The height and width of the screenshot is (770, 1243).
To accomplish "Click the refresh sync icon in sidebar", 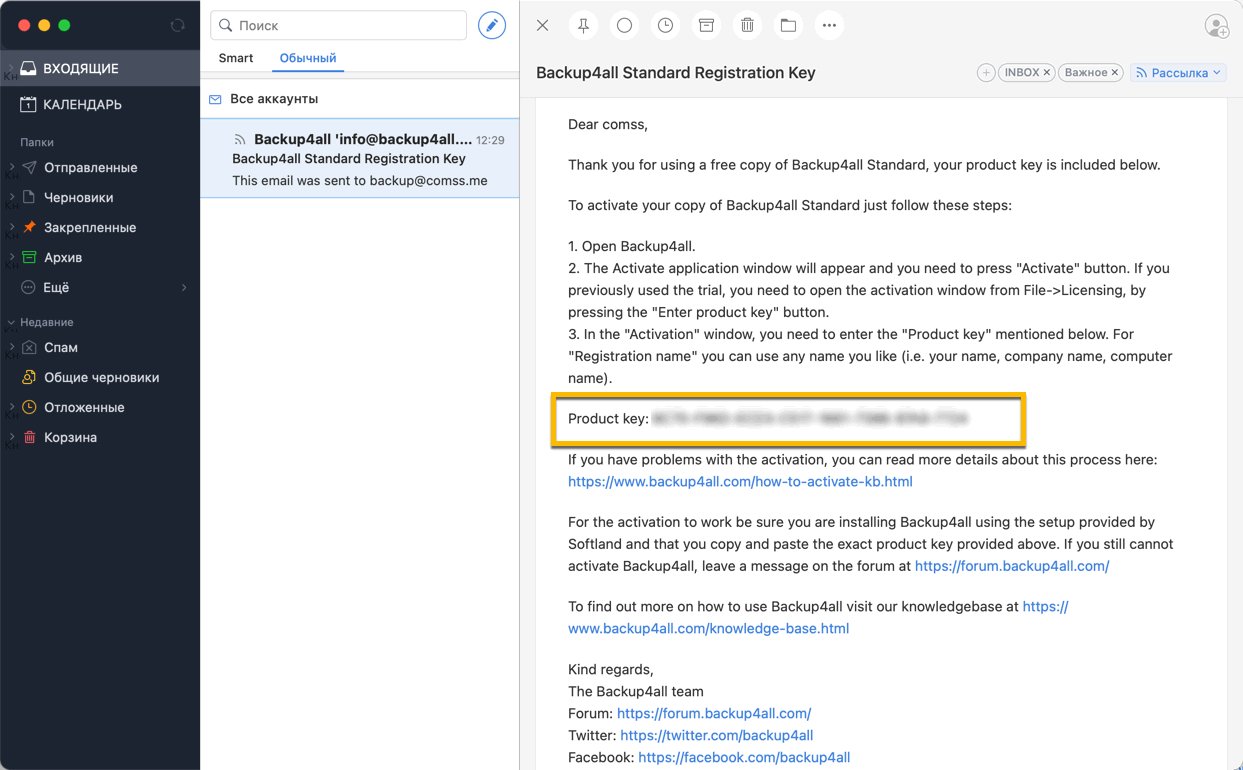I will (178, 26).
